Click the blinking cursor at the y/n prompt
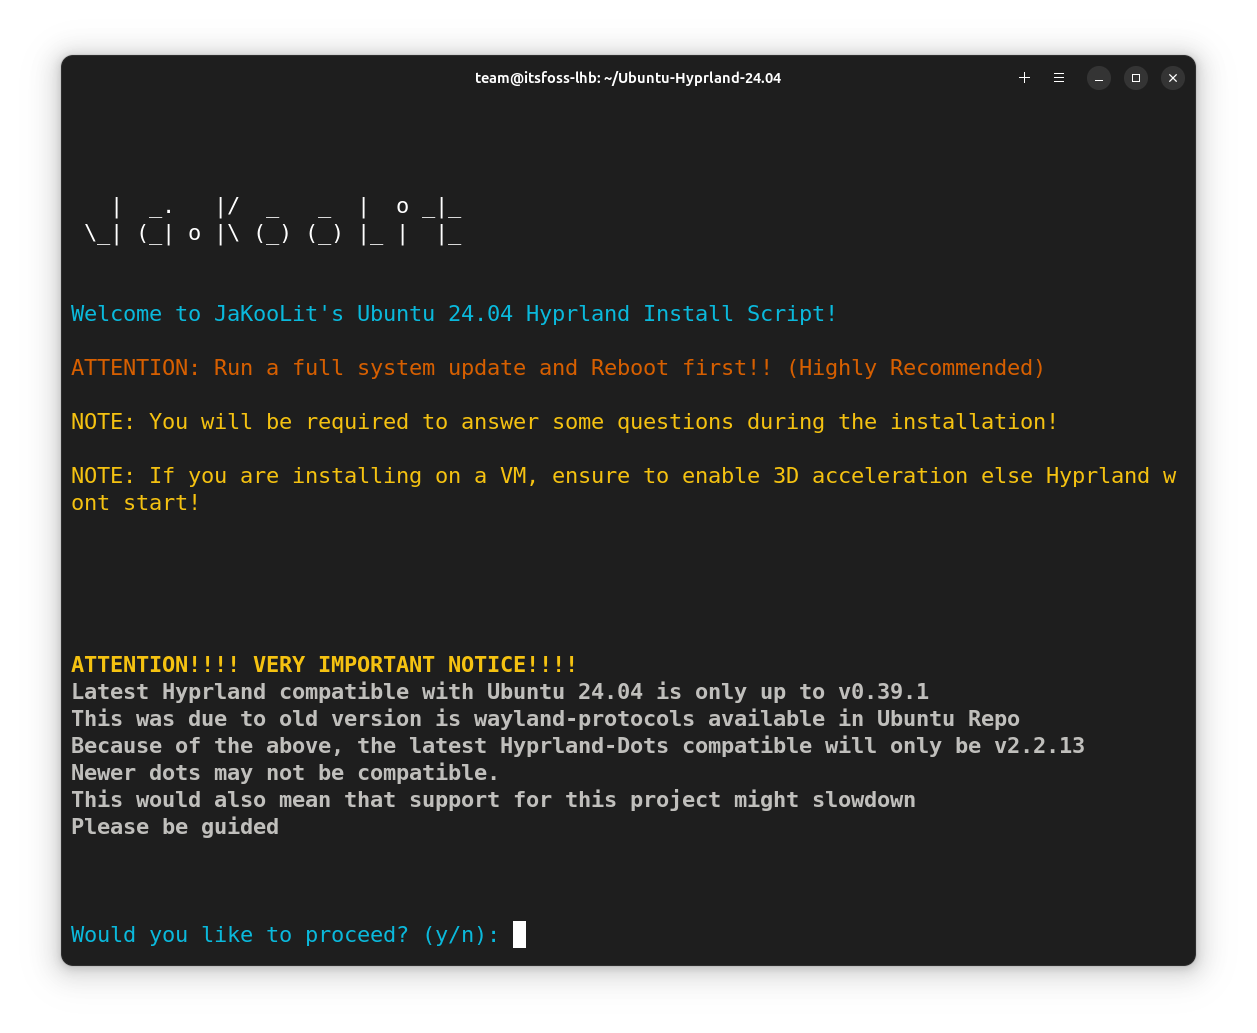Screen dimensions: 1257x1033 [x=520, y=934]
